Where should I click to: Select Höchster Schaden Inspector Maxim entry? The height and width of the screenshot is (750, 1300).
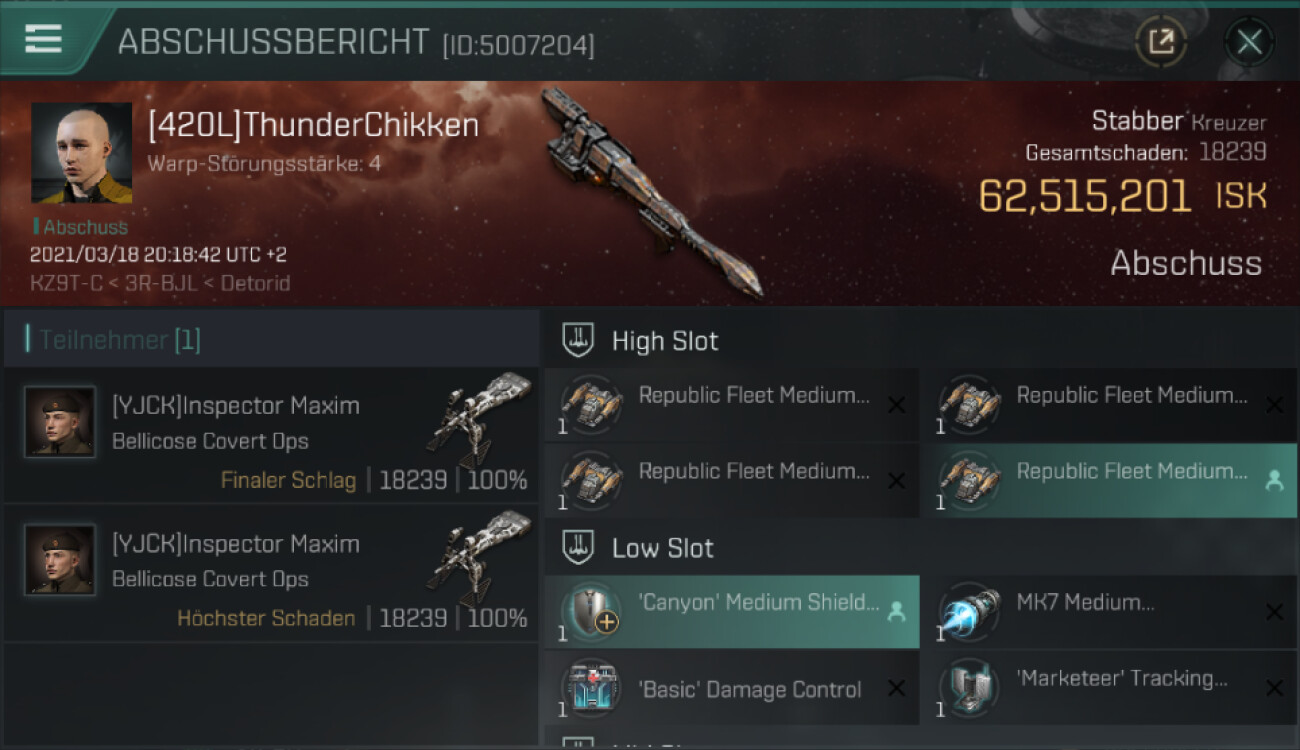point(271,573)
